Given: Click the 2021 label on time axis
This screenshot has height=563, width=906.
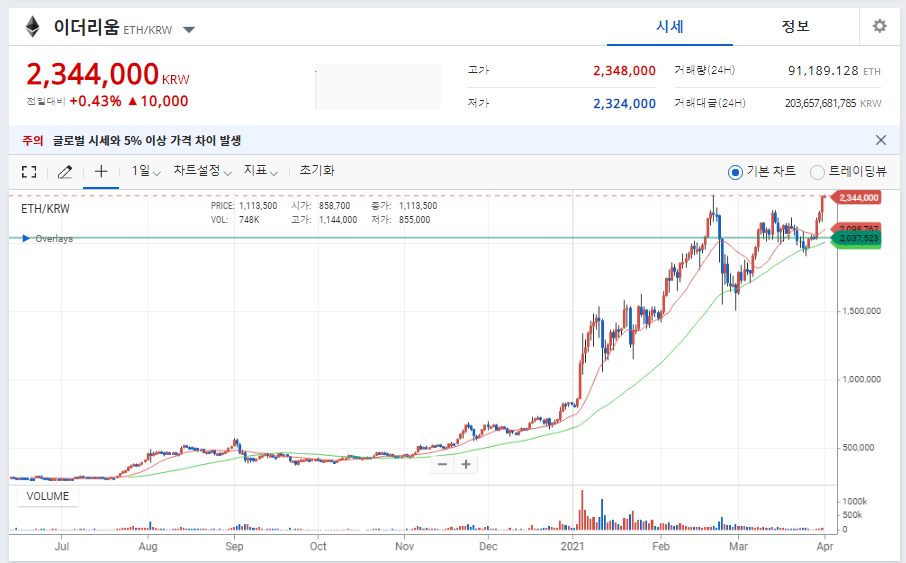Looking at the screenshot, I should (x=572, y=546).
